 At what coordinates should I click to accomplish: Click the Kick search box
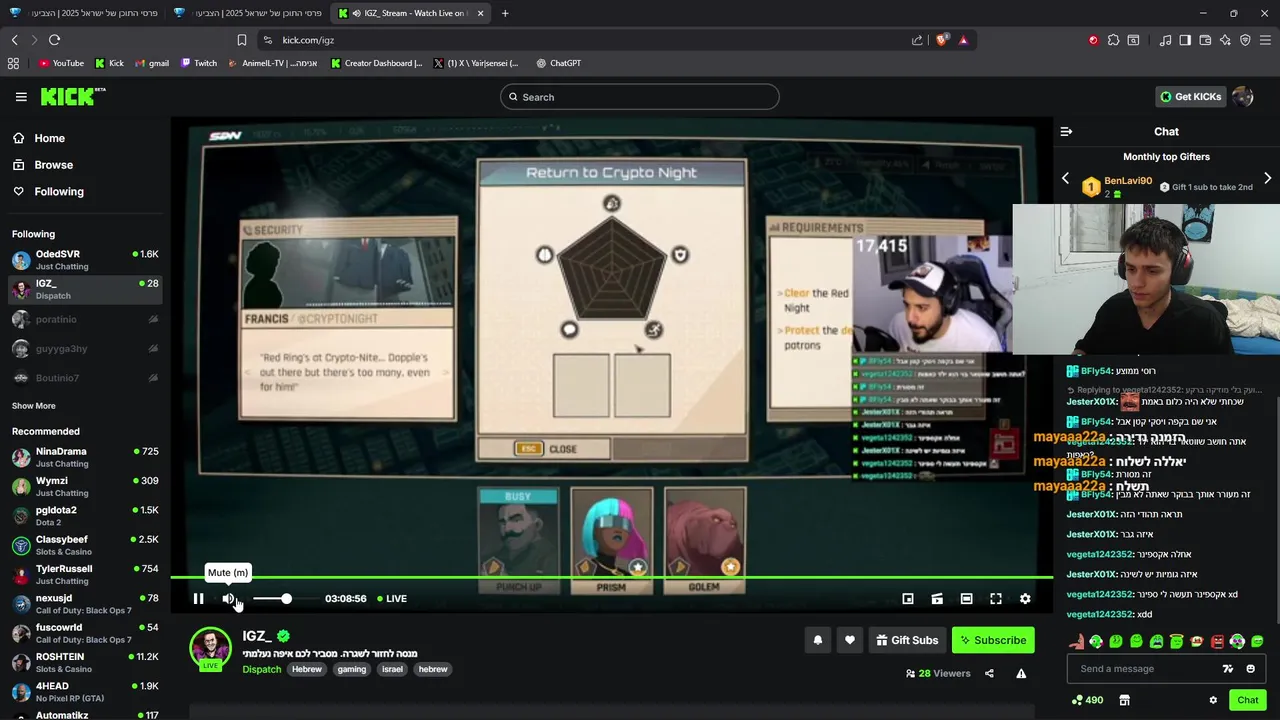click(640, 97)
